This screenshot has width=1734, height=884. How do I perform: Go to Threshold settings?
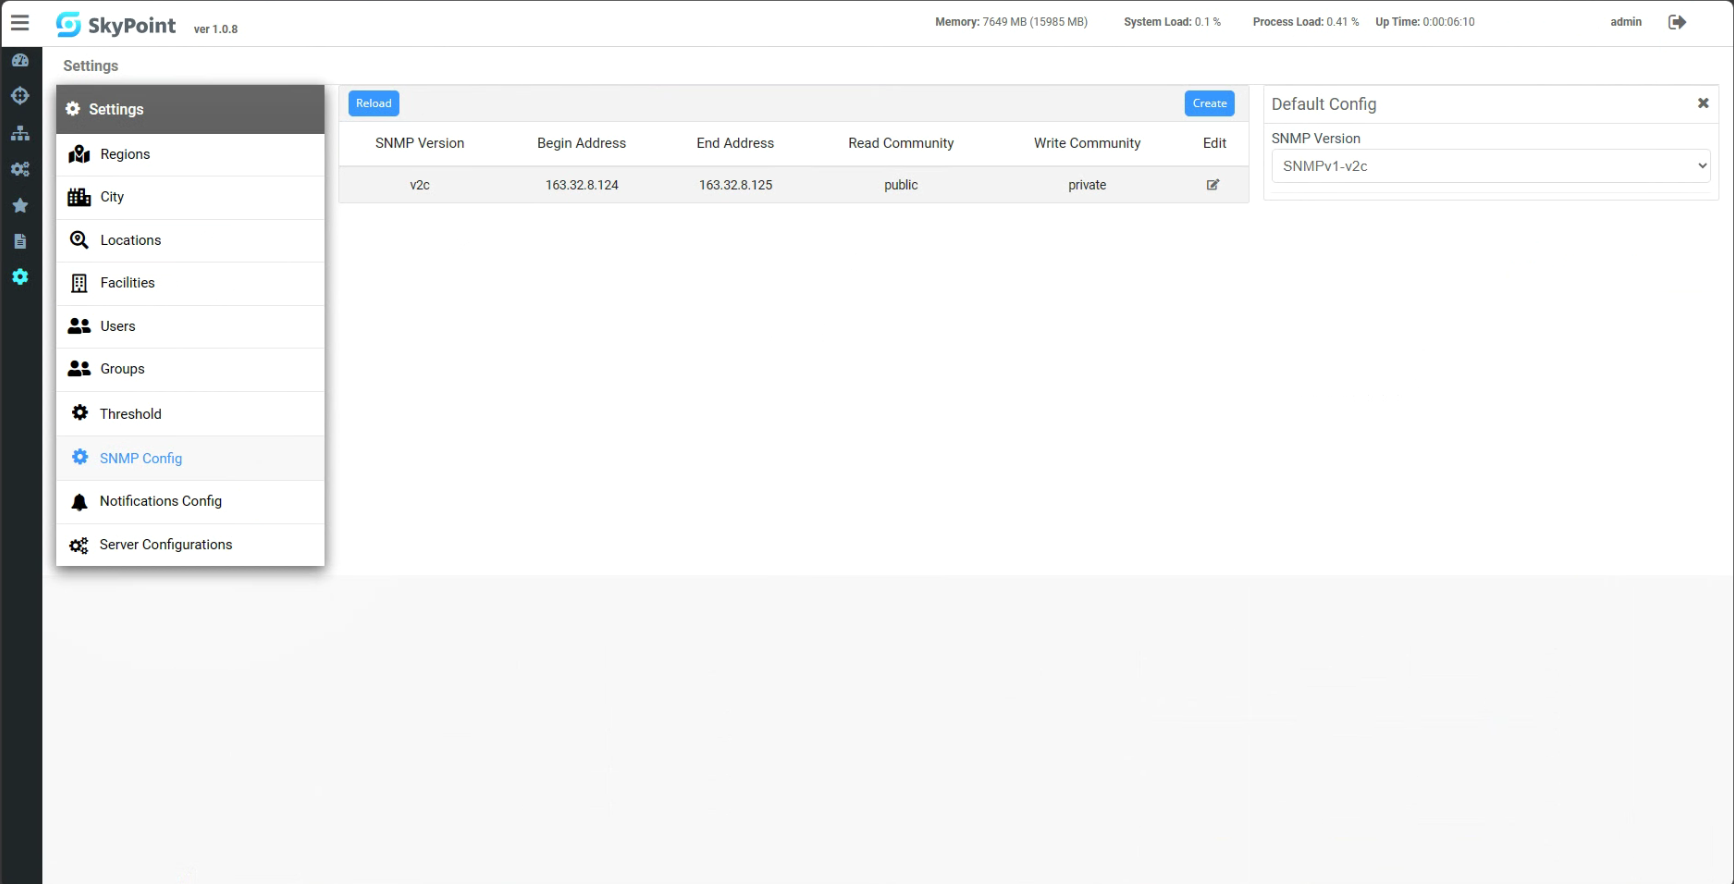(x=190, y=414)
